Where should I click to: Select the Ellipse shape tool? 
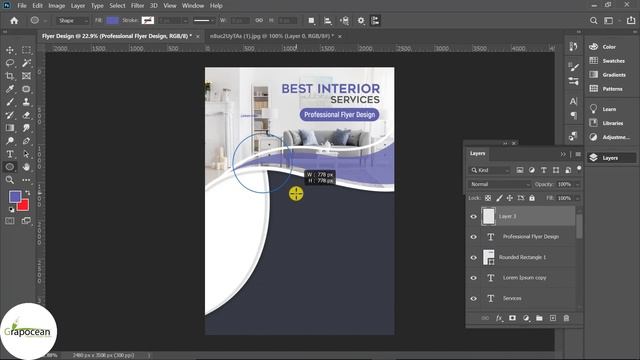click(x=10, y=167)
